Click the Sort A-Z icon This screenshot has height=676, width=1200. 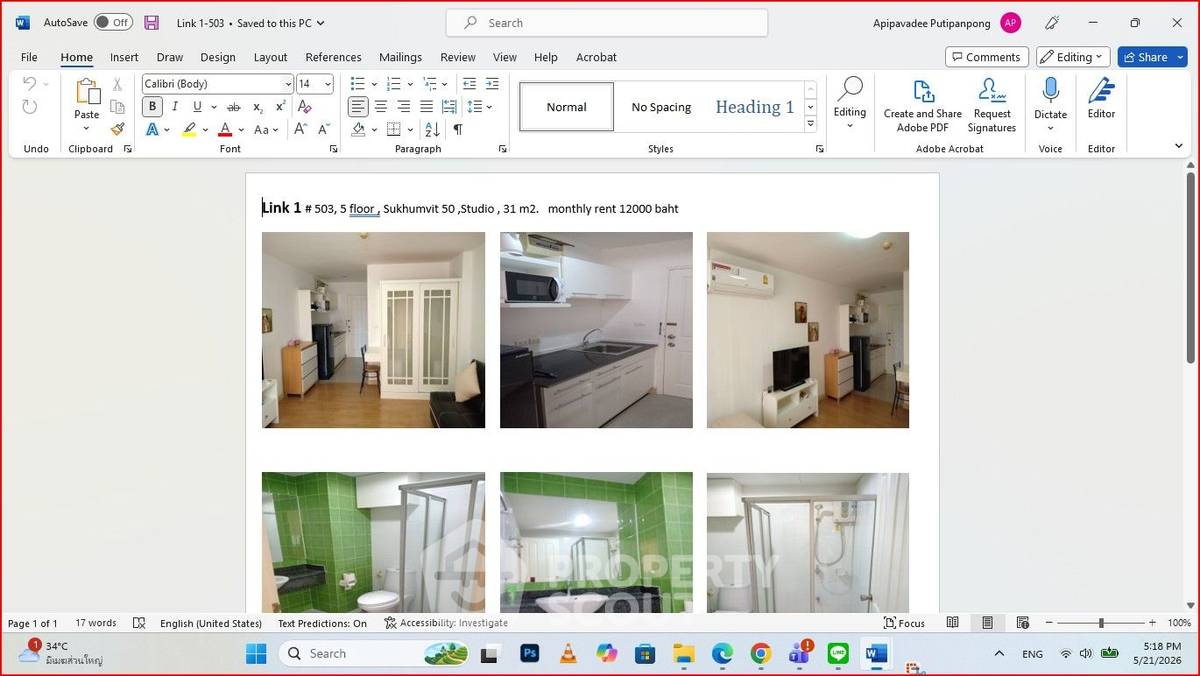(x=432, y=129)
